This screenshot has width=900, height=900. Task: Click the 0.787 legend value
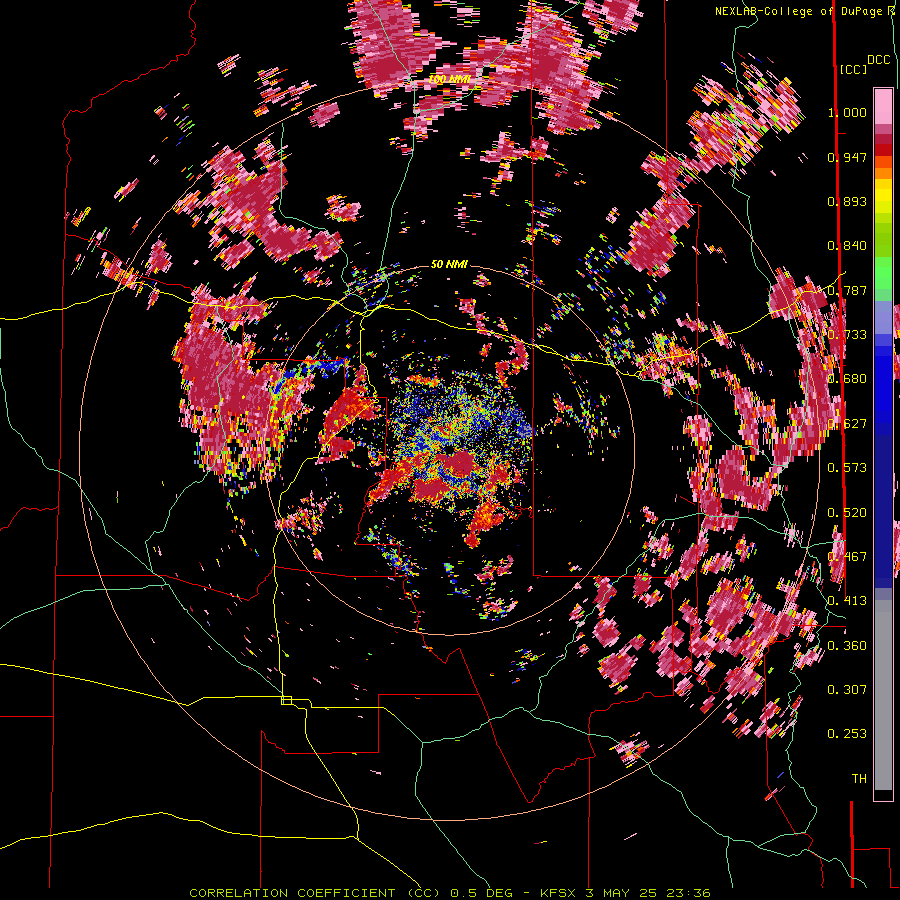(847, 290)
